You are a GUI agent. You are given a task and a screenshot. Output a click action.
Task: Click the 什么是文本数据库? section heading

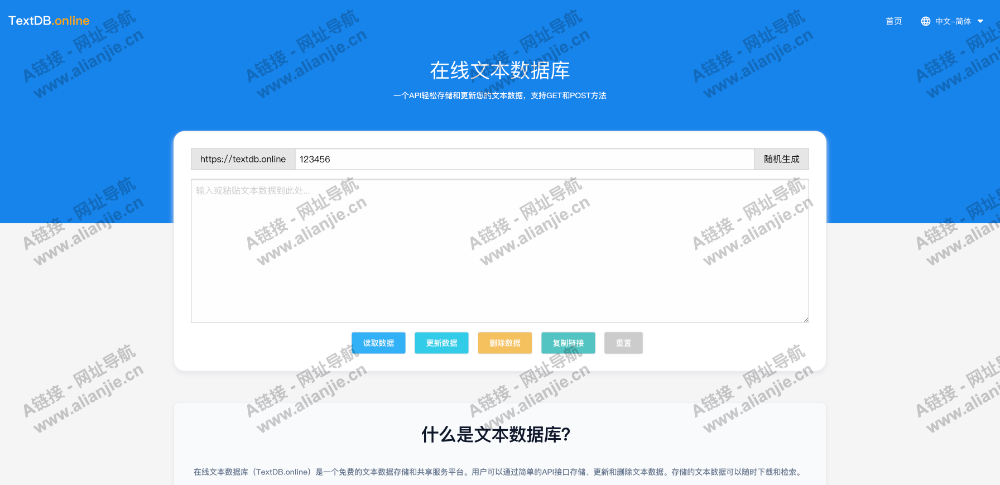pos(495,434)
